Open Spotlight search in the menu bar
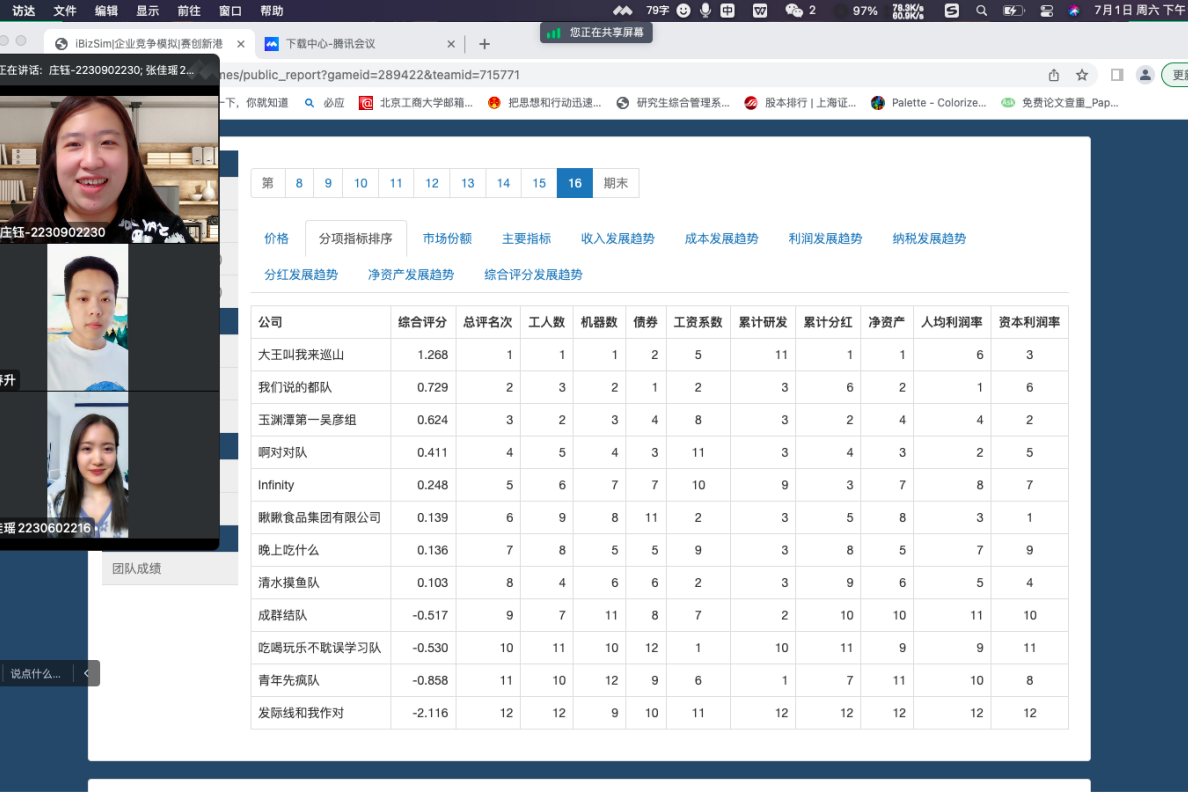 click(981, 11)
